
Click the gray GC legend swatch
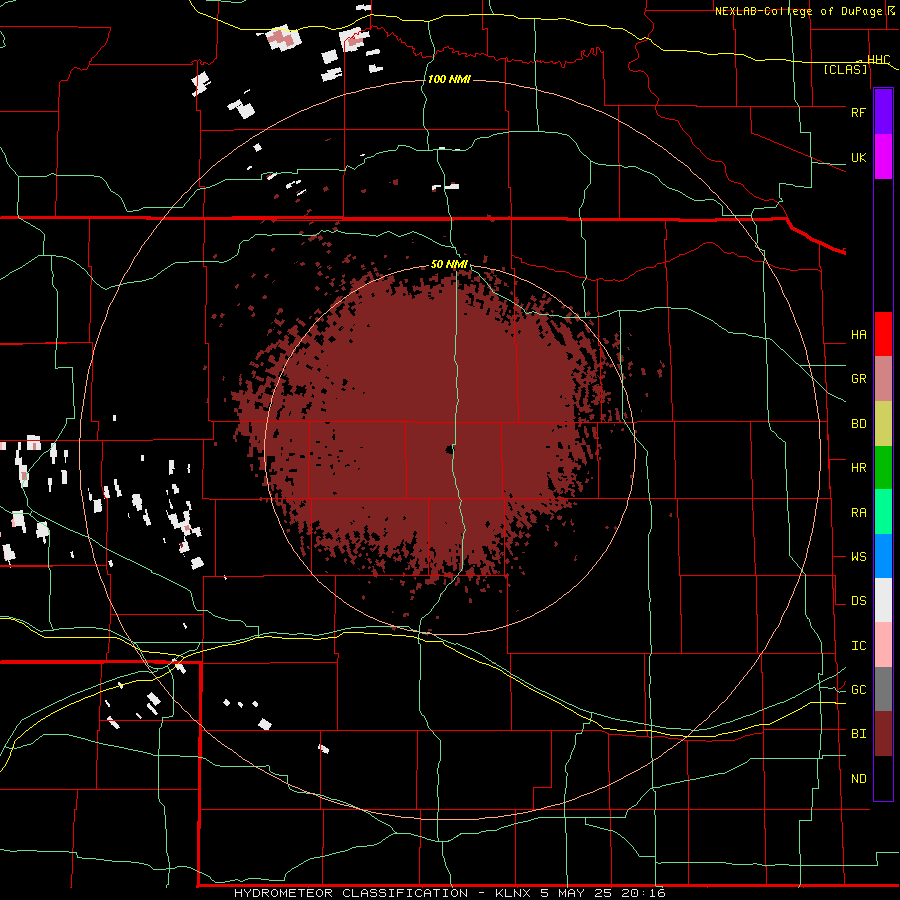pyautogui.click(x=883, y=689)
